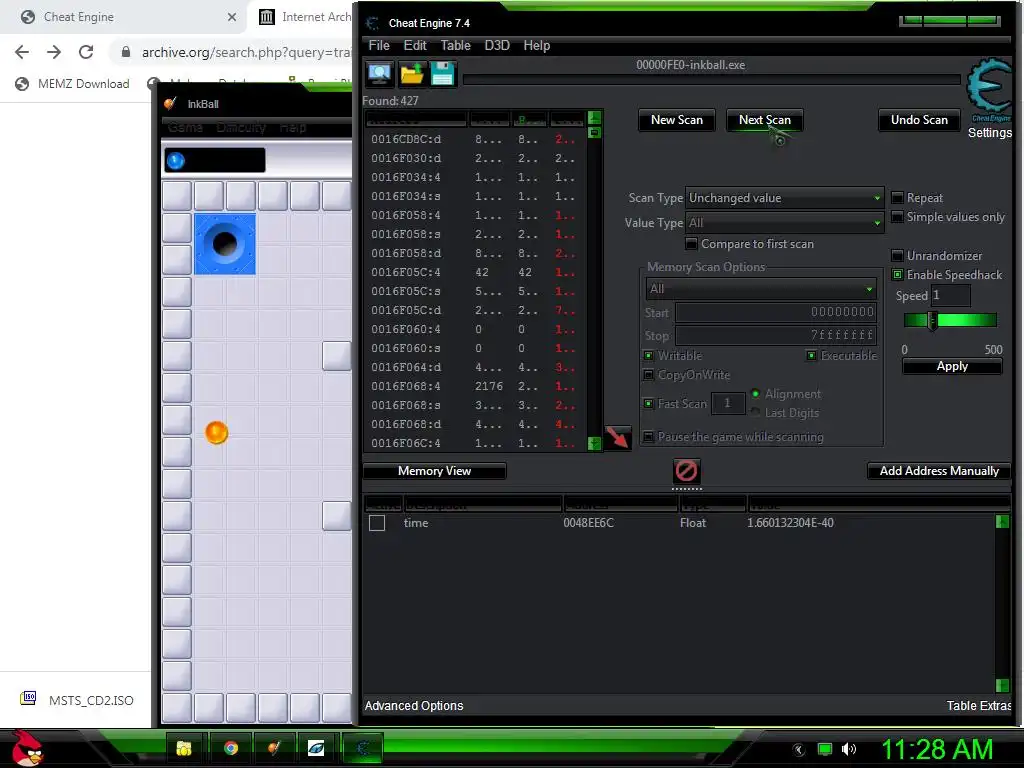Click the blue ball in InkBall queue
Screen dimensions: 1024x768
[175, 161]
